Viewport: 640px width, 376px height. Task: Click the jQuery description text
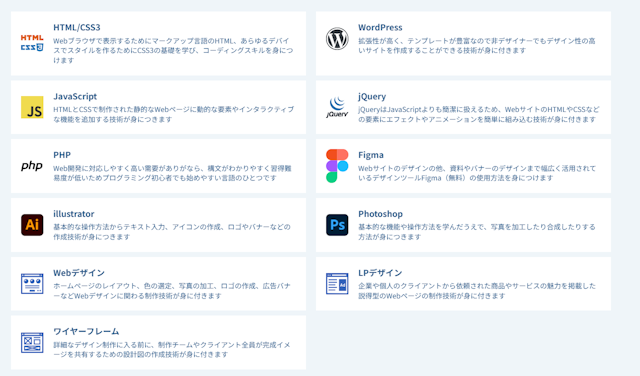[x=479, y=114]
